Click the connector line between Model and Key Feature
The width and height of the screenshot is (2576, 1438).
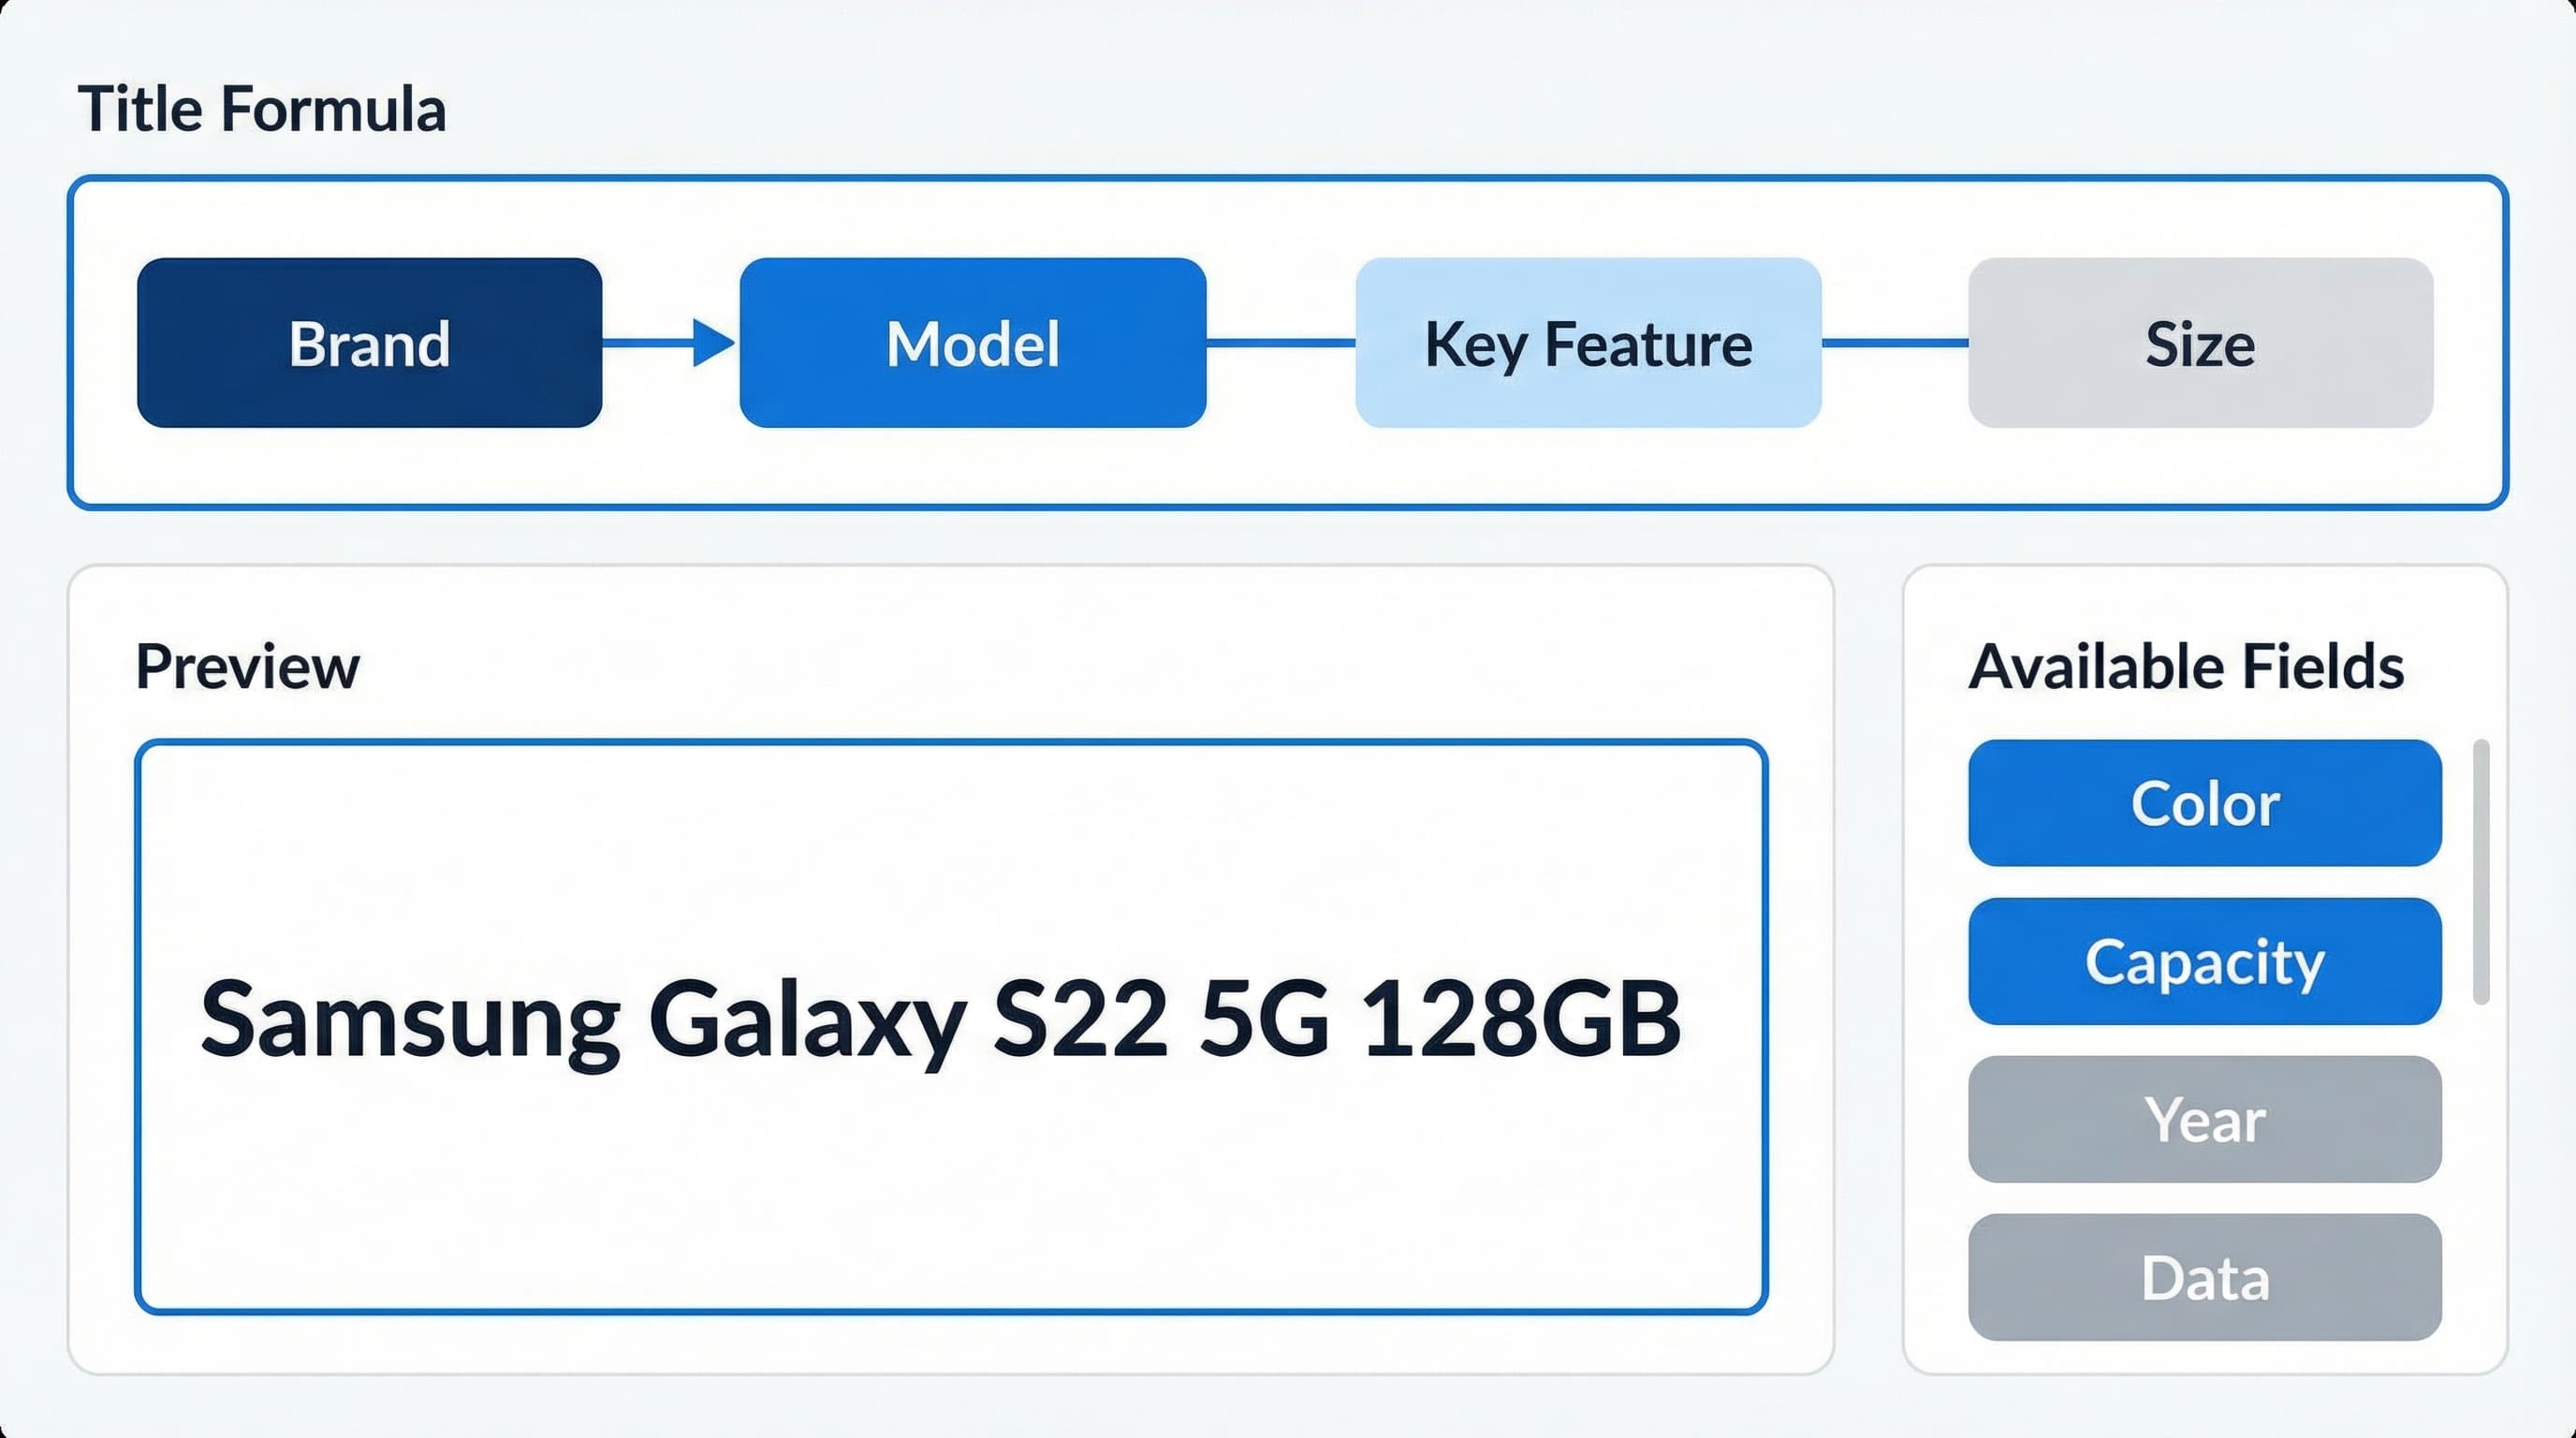click(1280, 343)
